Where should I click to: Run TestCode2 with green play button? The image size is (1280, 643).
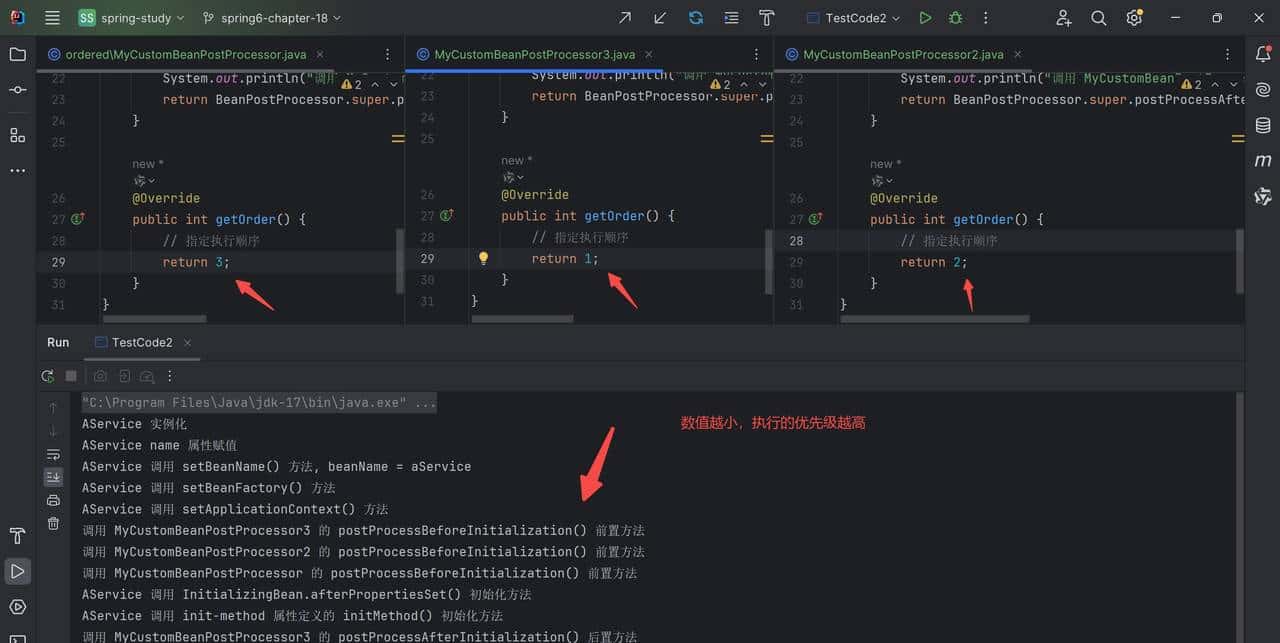pyautogui.click(x=925, y=18)
